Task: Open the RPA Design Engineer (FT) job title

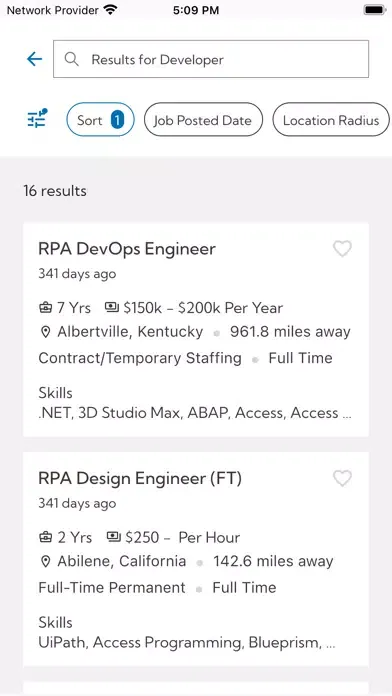Action: (x=140, y=478)
